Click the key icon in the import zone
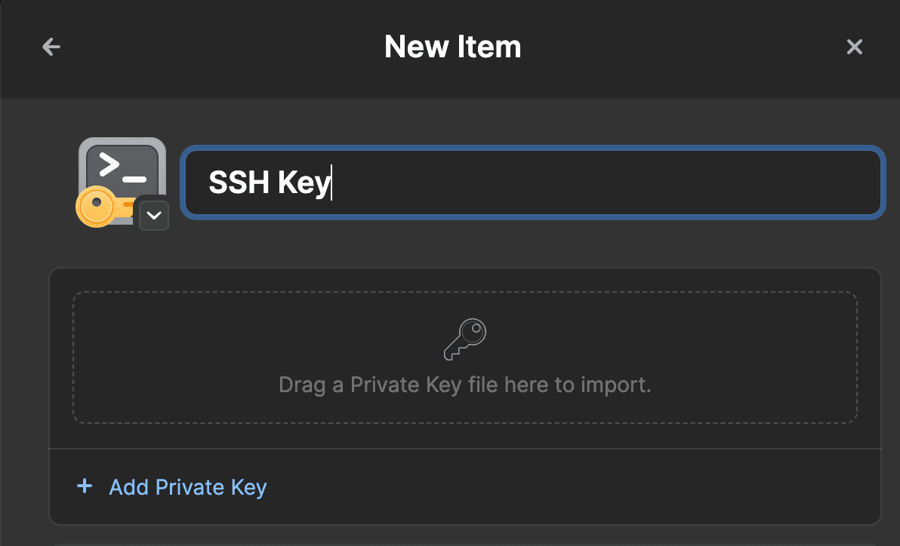This screenshot has height=546, width=900. pyautogui.click(x=465, y=340)
